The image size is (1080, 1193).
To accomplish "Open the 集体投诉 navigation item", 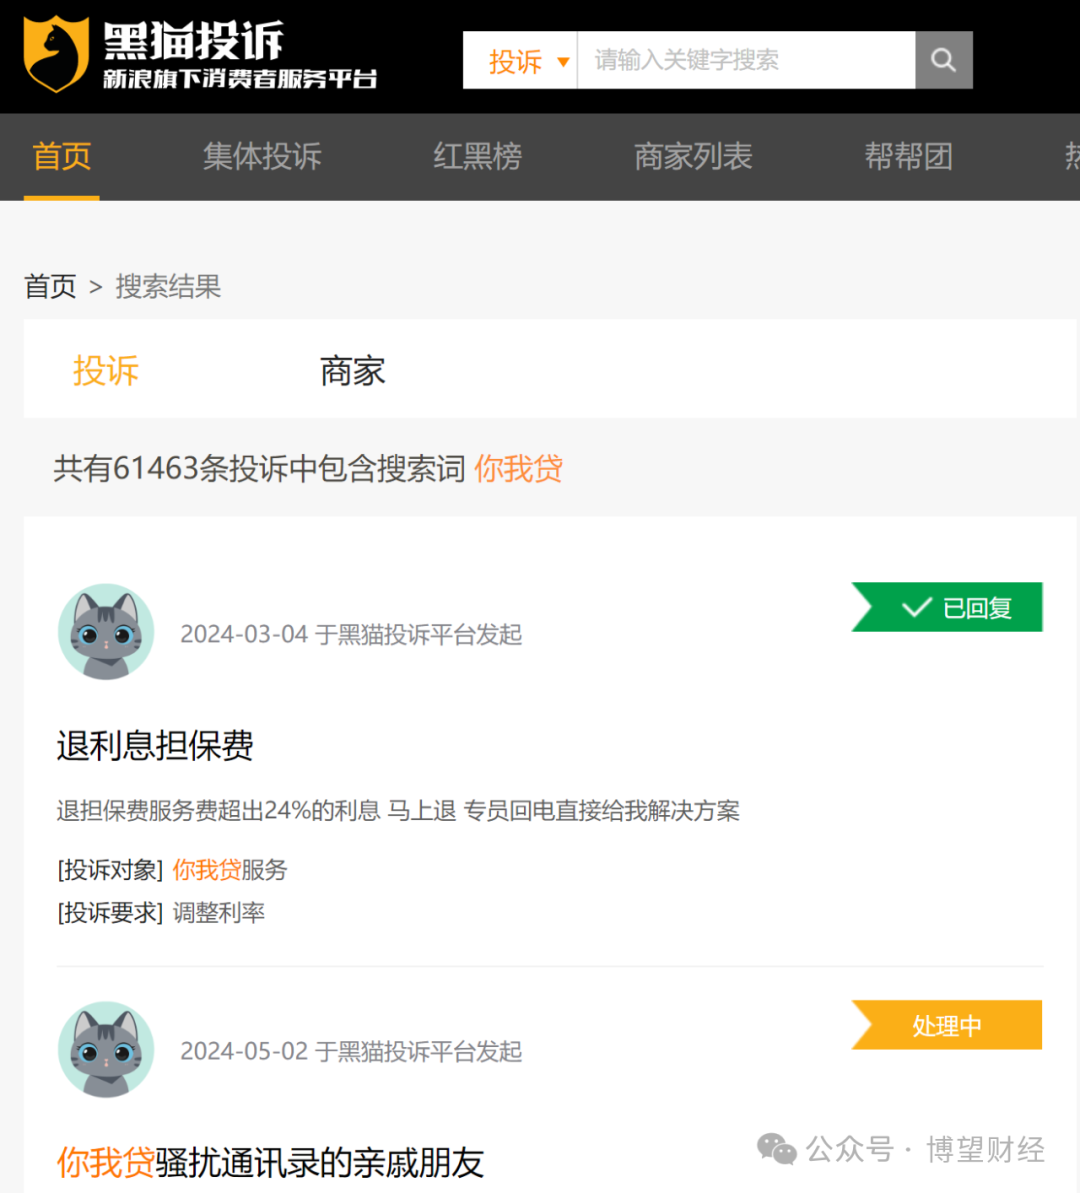I will (x=262, y=157).
